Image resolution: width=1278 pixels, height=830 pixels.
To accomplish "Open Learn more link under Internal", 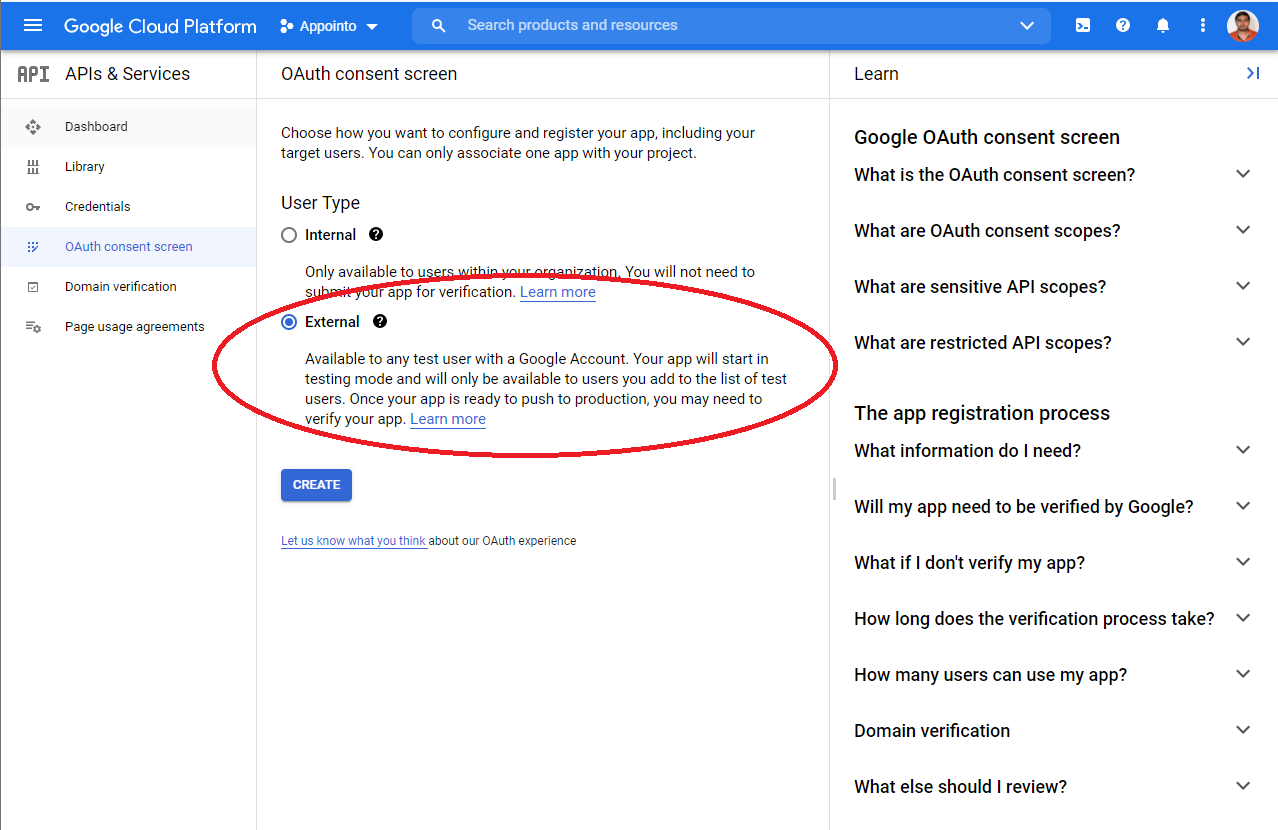I will click(557, 292).
